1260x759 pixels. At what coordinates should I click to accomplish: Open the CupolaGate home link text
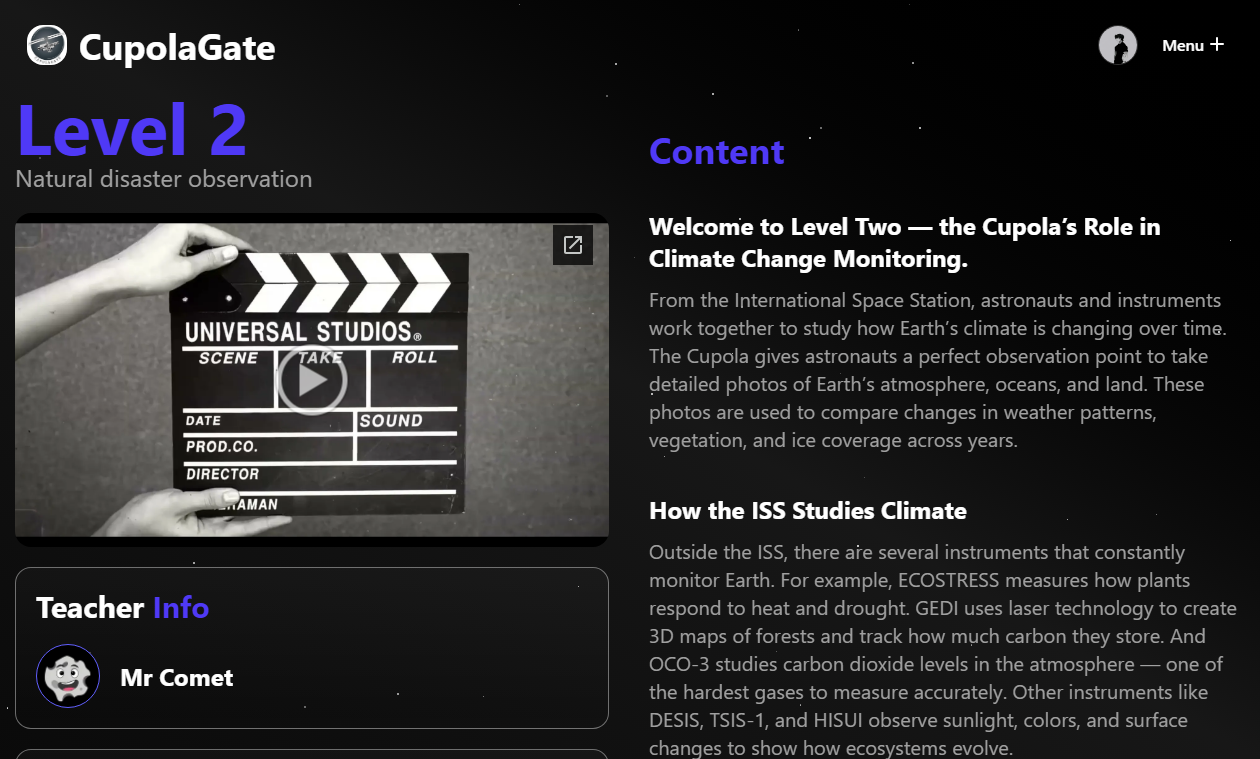[x=177, y=47]
